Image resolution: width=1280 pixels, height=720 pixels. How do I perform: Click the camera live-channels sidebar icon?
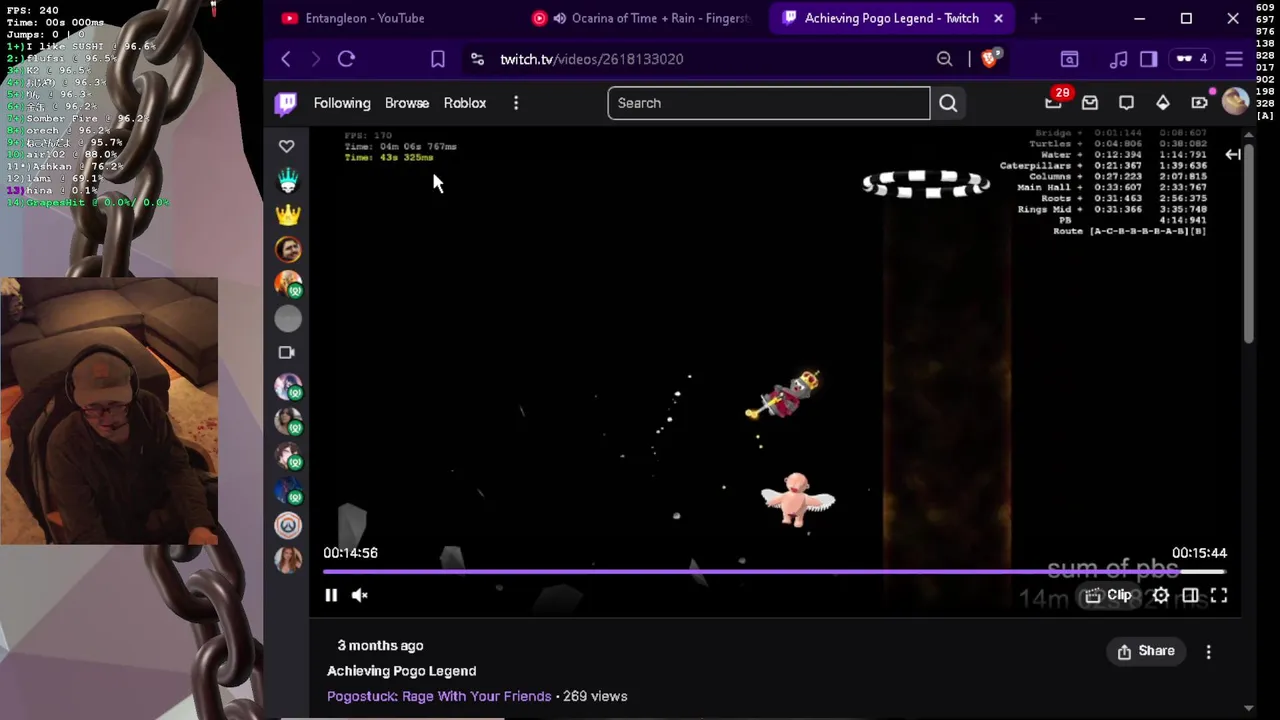click(287, 352)
